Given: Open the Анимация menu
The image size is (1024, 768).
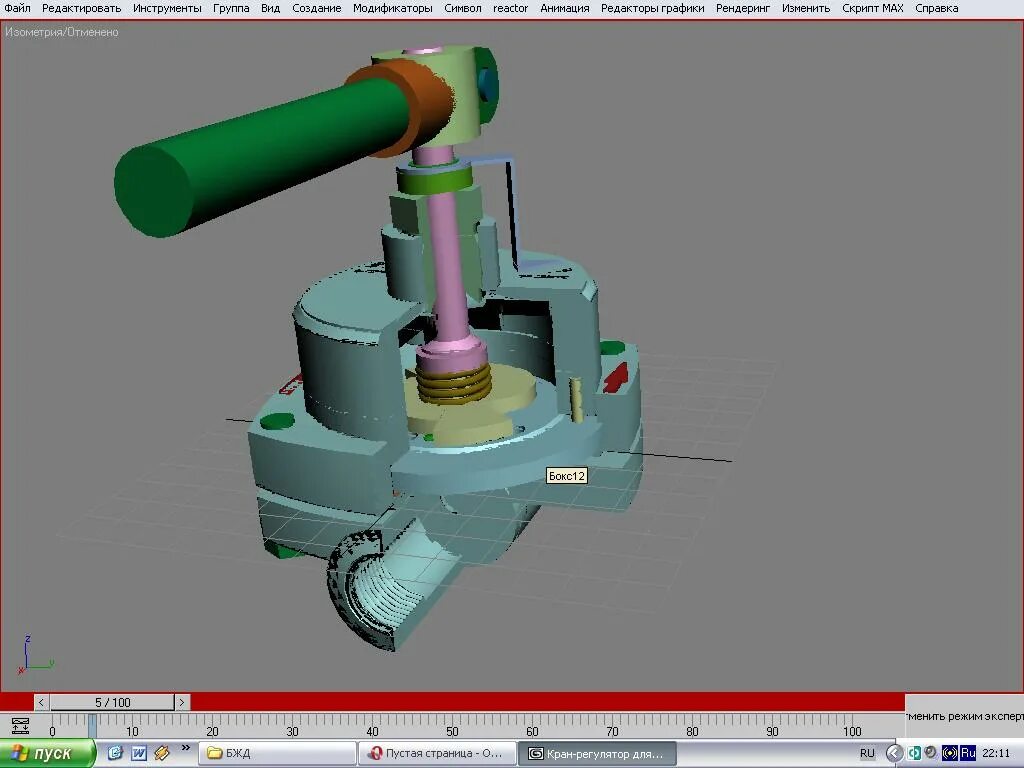Looking at the screenshot, I should point(564,7).
